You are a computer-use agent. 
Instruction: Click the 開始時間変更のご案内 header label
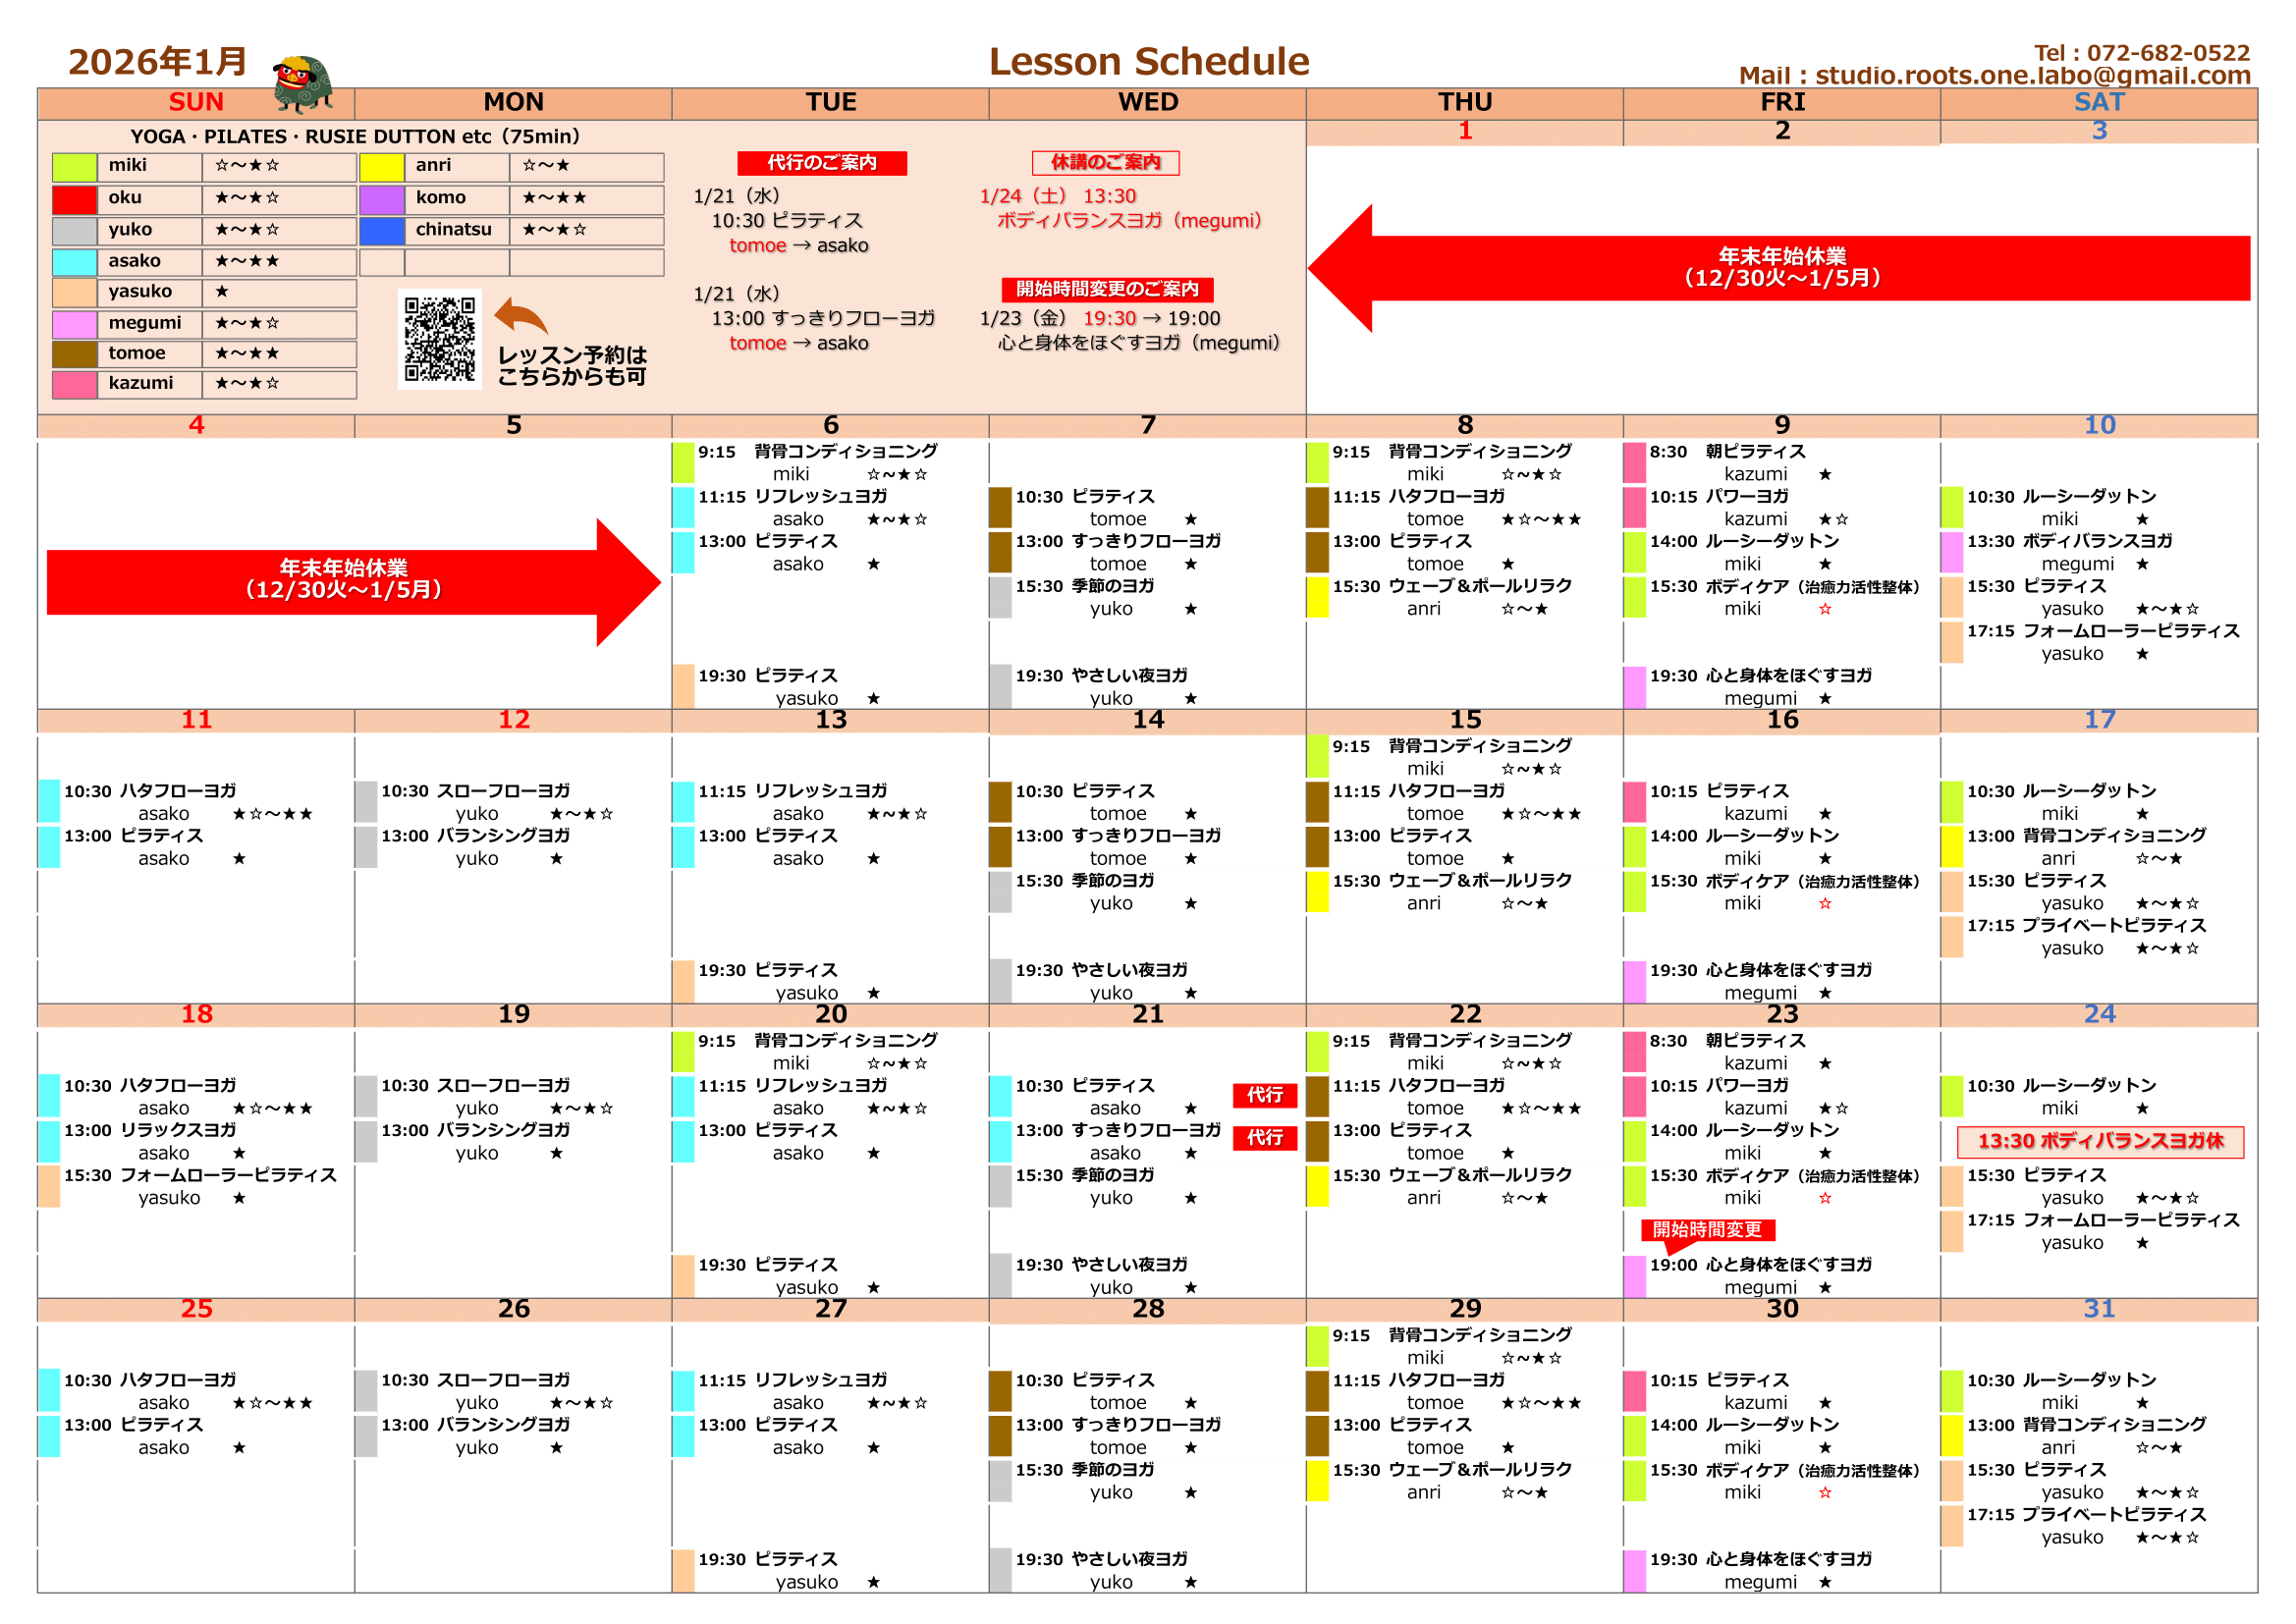[x=1107, y=289]
